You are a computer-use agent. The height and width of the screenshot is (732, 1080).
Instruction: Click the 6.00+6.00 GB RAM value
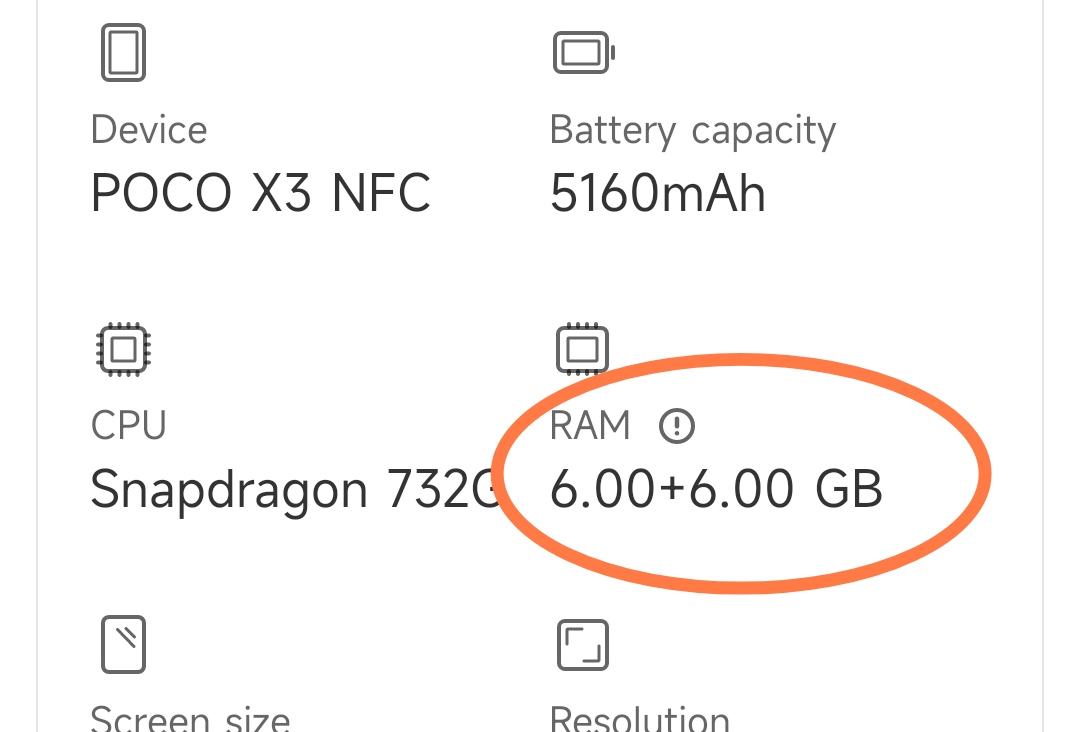point(716,489)
